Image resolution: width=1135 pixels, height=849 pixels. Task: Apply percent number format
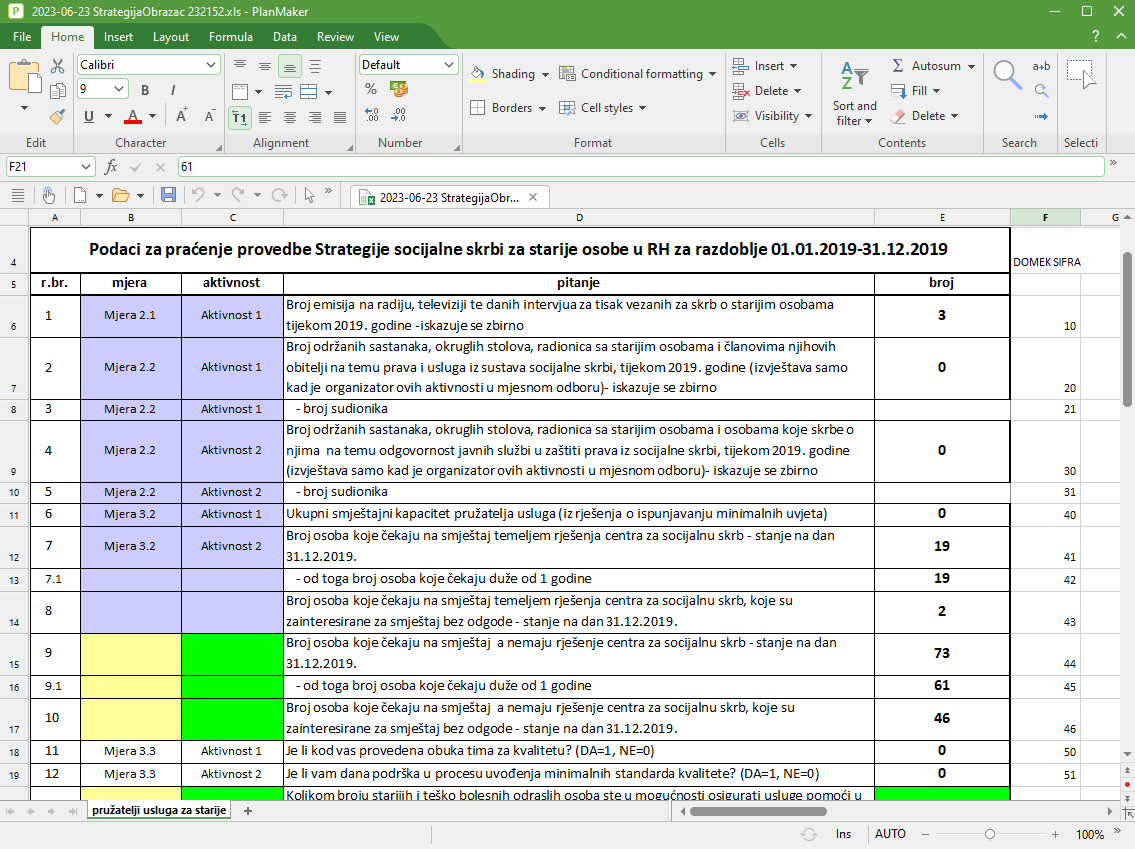pos(371,89)
